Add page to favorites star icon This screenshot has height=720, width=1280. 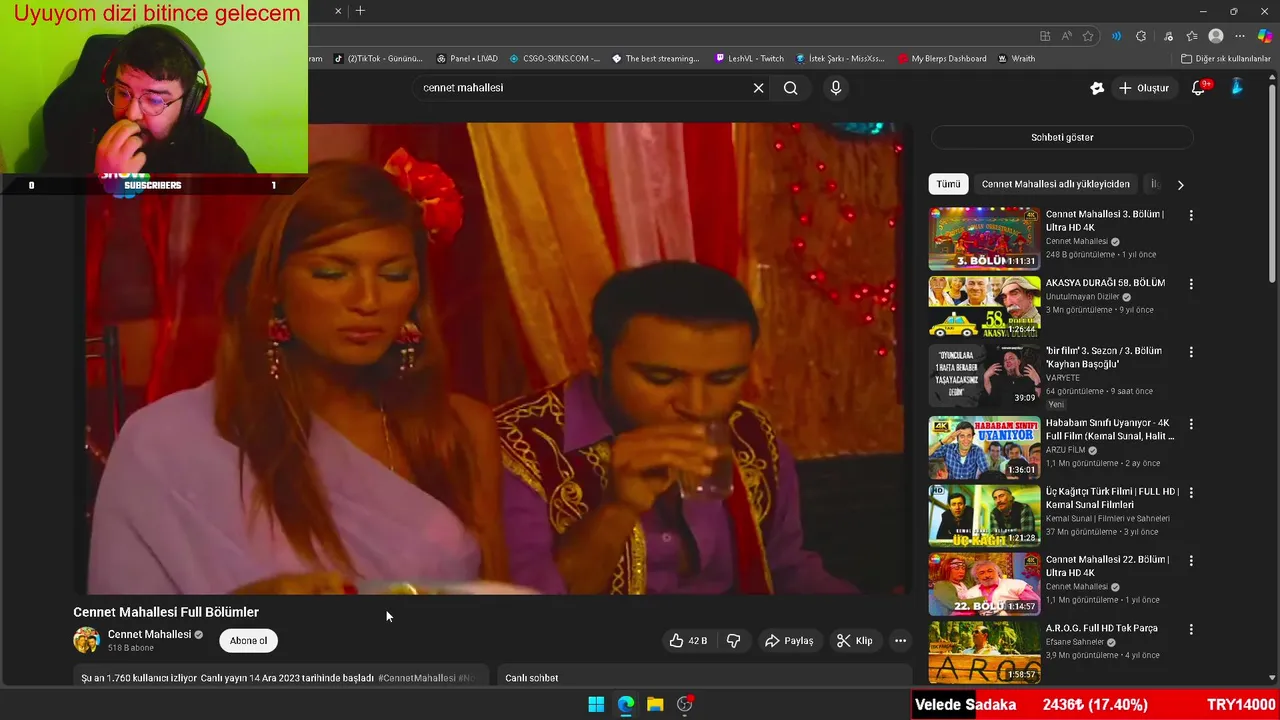tap(1088, 36)
